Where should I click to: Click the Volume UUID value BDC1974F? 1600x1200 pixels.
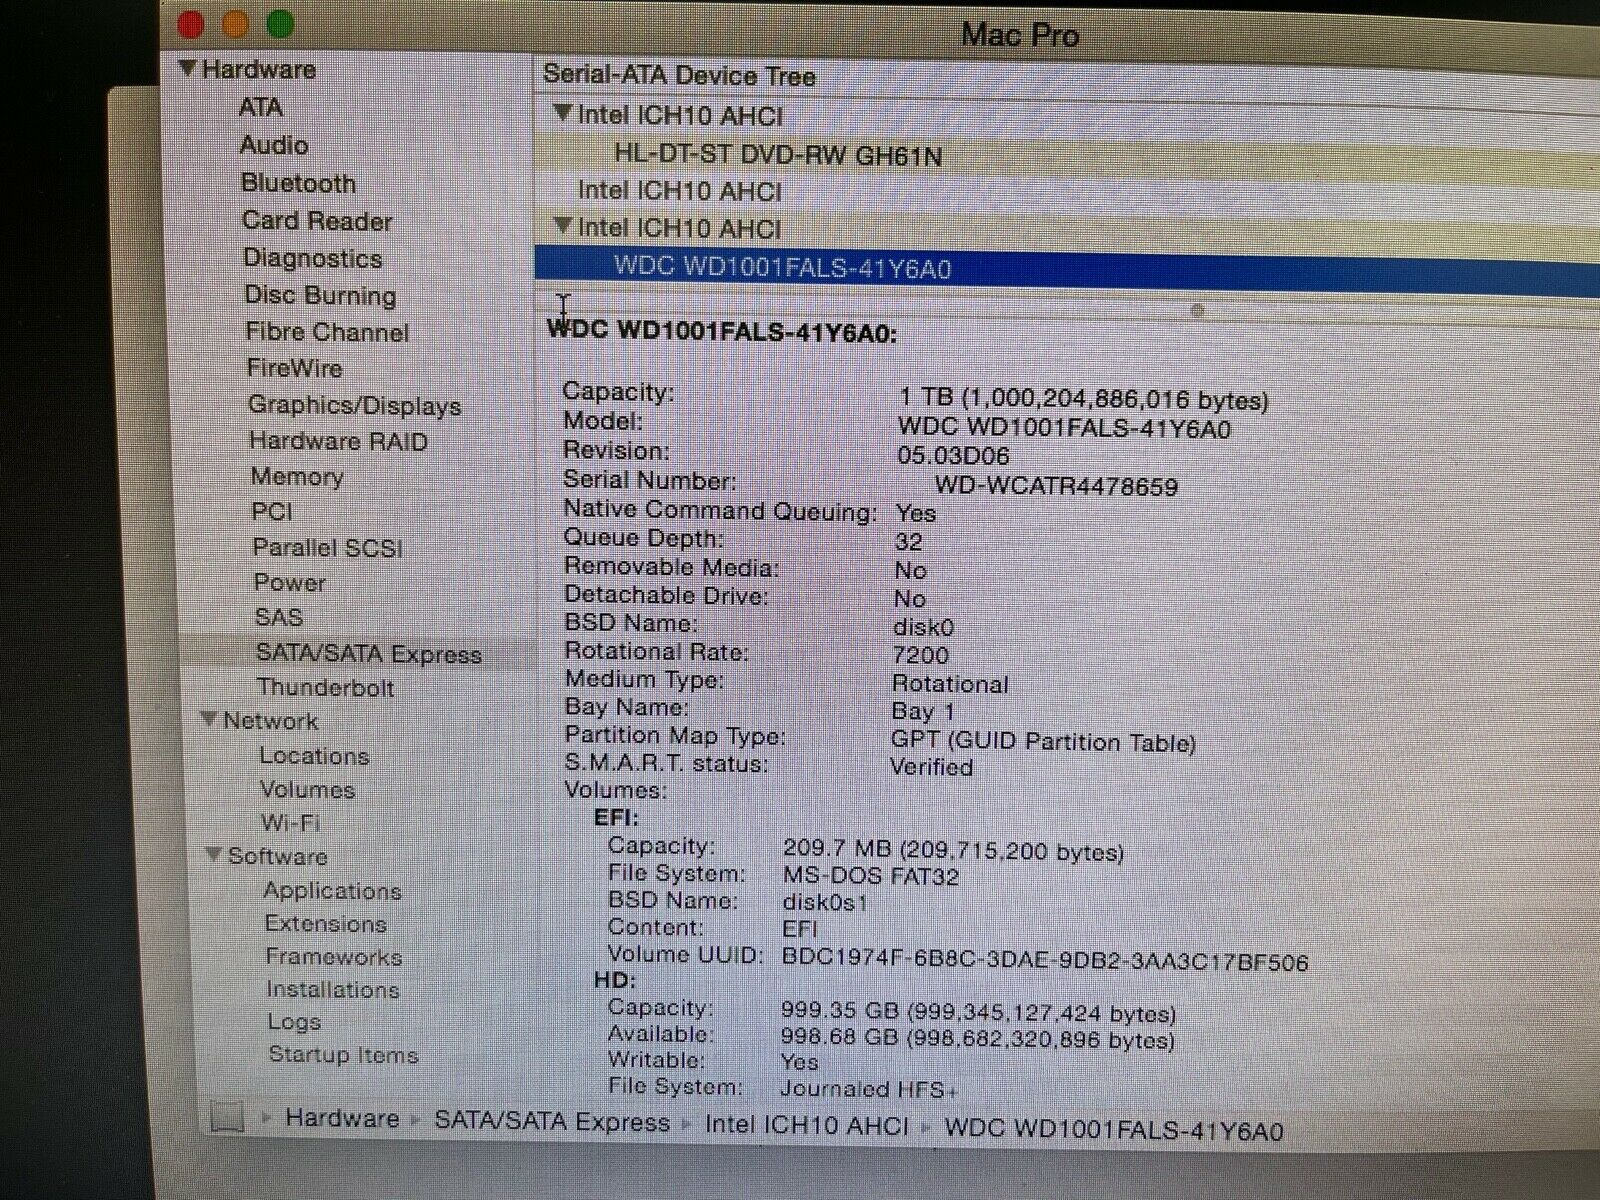(1044, 961)
